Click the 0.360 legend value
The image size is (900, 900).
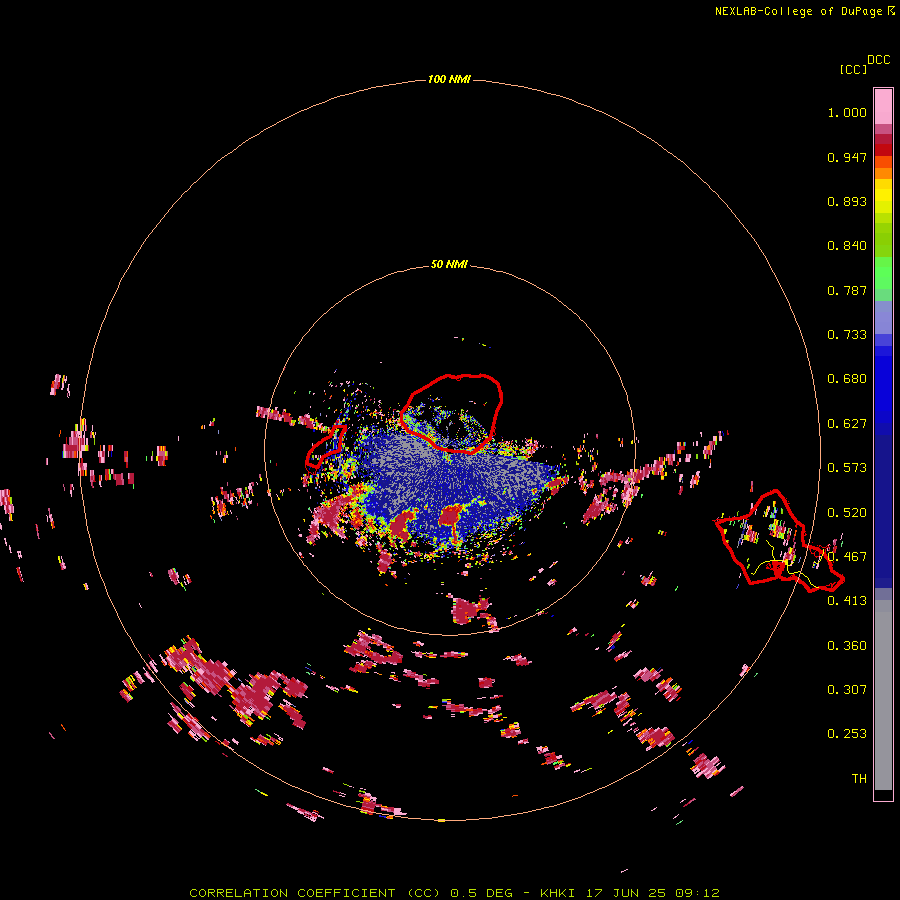847,646
